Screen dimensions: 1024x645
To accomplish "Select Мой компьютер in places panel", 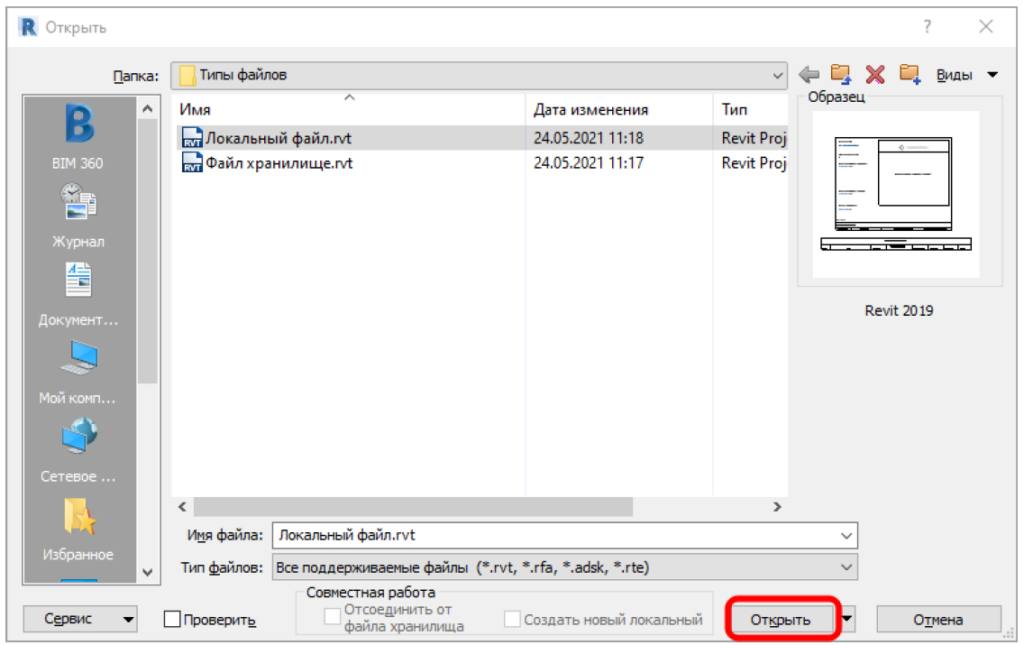I will click(x=78, y=360).
